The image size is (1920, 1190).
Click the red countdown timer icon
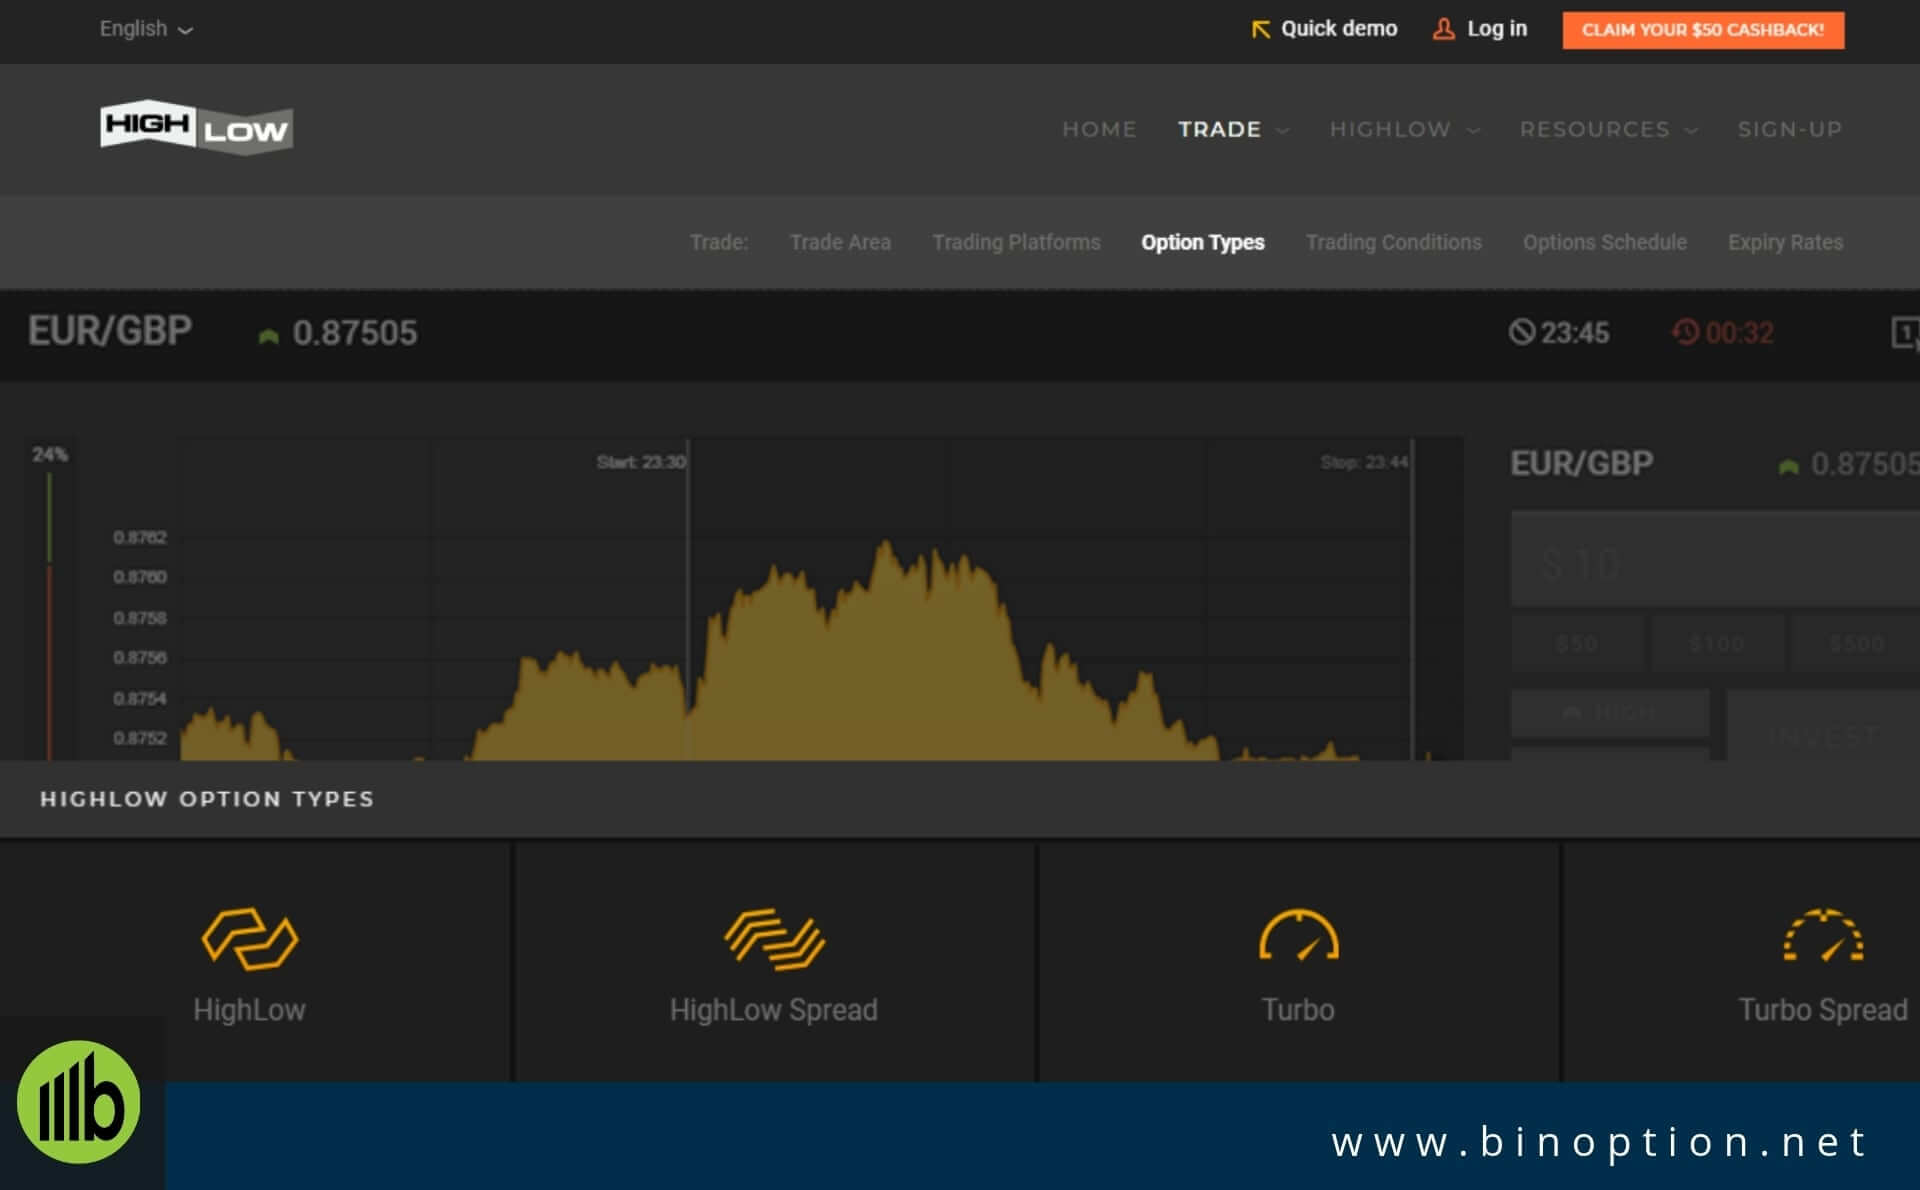[1685, 332]
